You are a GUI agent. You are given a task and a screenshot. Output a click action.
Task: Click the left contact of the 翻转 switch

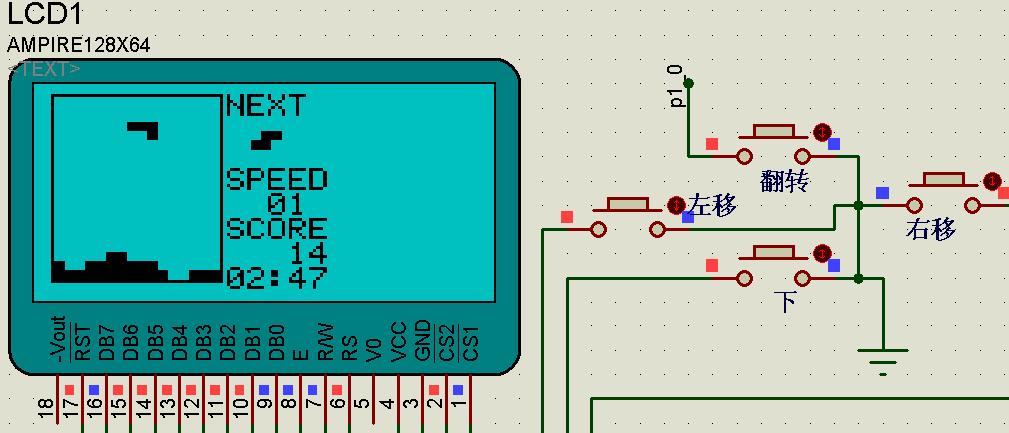[x=745, y=156]
